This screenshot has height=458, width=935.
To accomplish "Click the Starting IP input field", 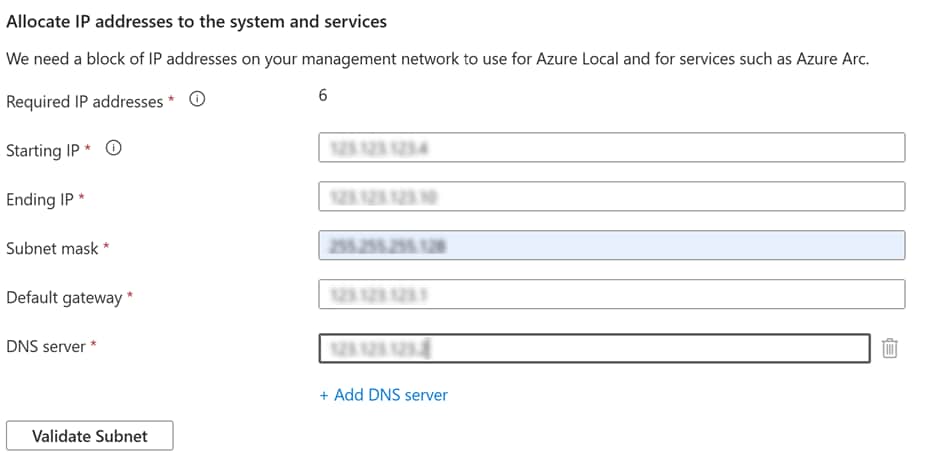I will coord(612,147).
